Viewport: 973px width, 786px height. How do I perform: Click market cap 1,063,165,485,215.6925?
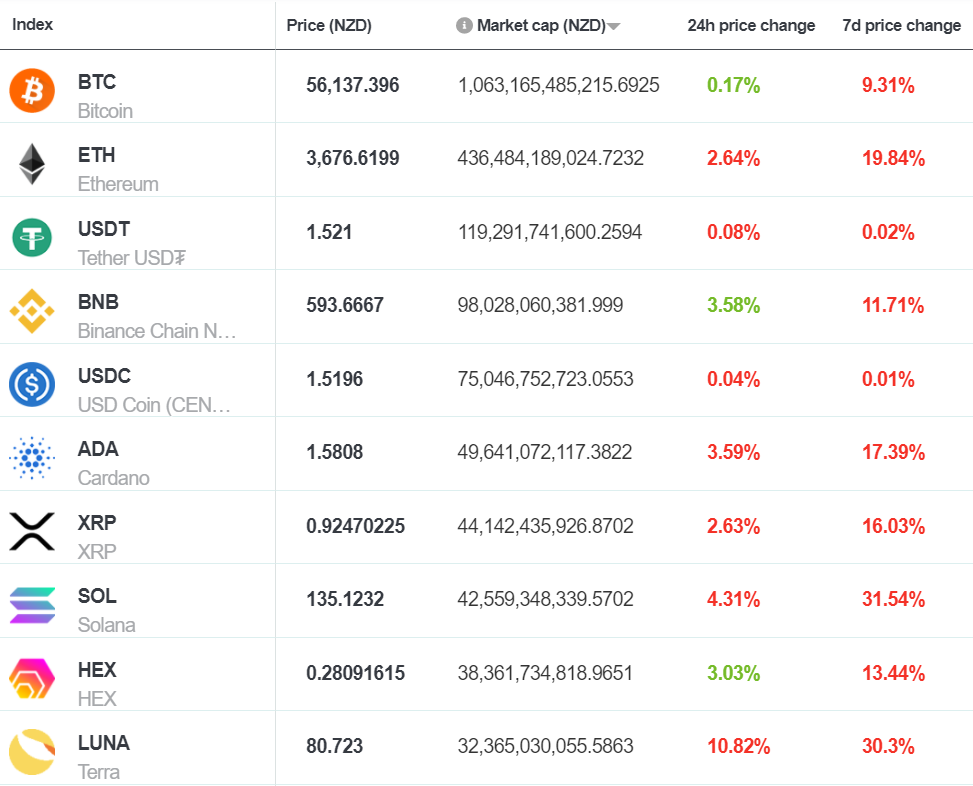tap(558, 85)
